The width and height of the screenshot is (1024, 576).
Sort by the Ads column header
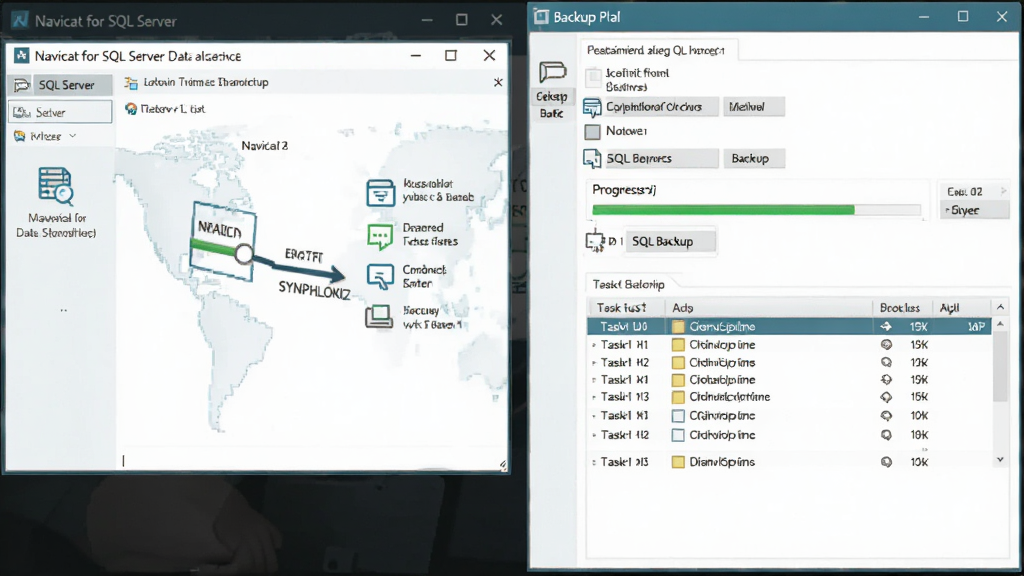pos(768,308)
